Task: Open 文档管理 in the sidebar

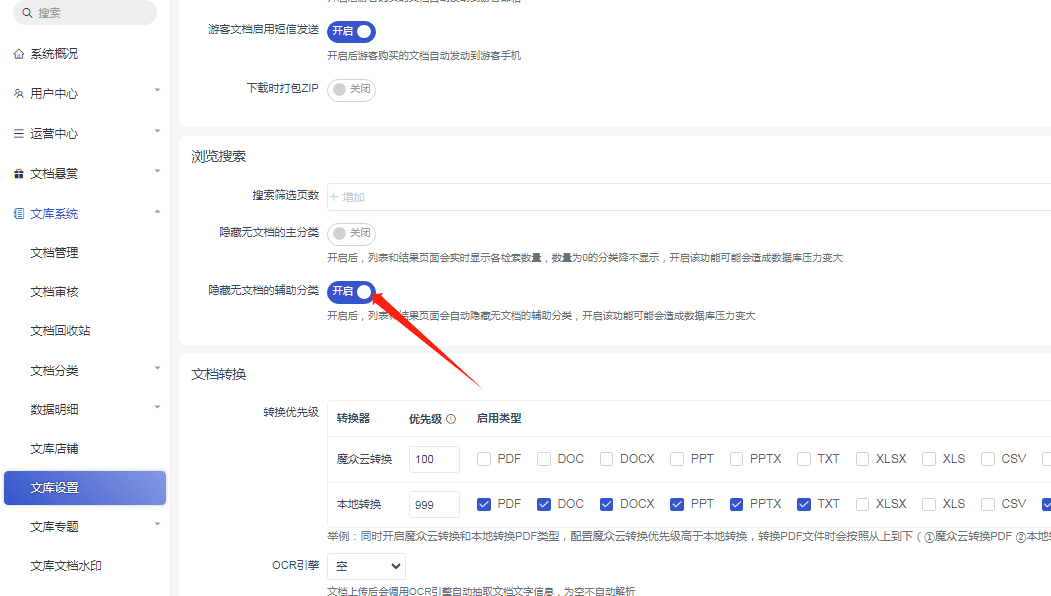Action: click(54, 253)
